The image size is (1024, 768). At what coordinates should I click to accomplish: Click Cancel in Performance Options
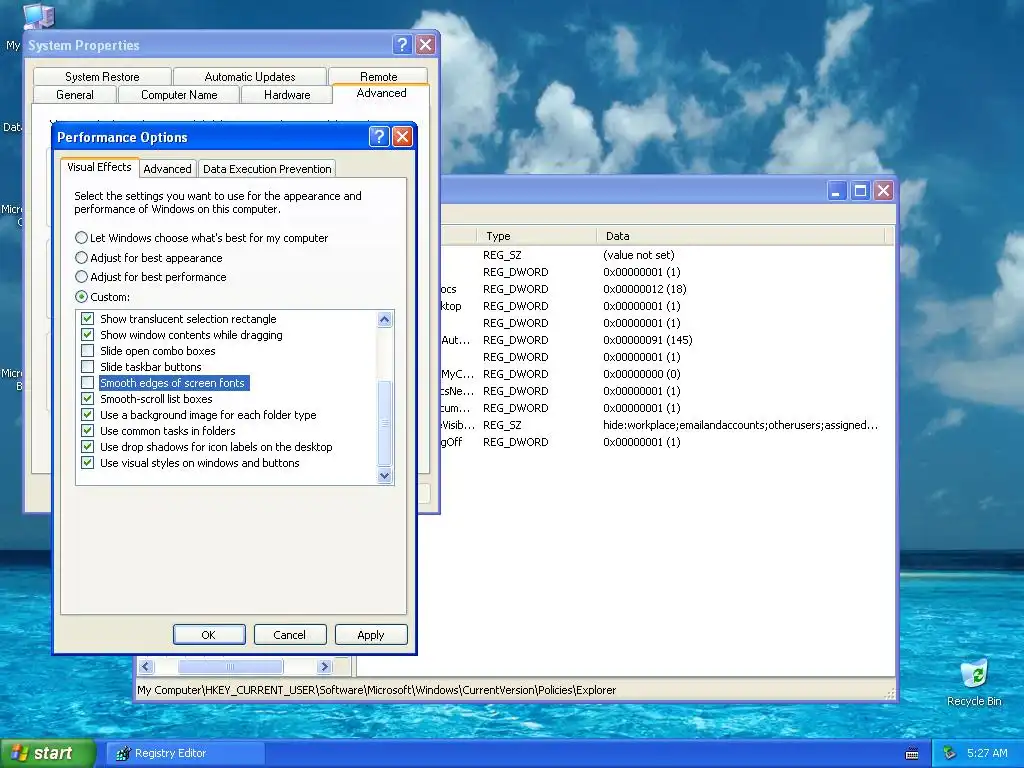[289, 635]
